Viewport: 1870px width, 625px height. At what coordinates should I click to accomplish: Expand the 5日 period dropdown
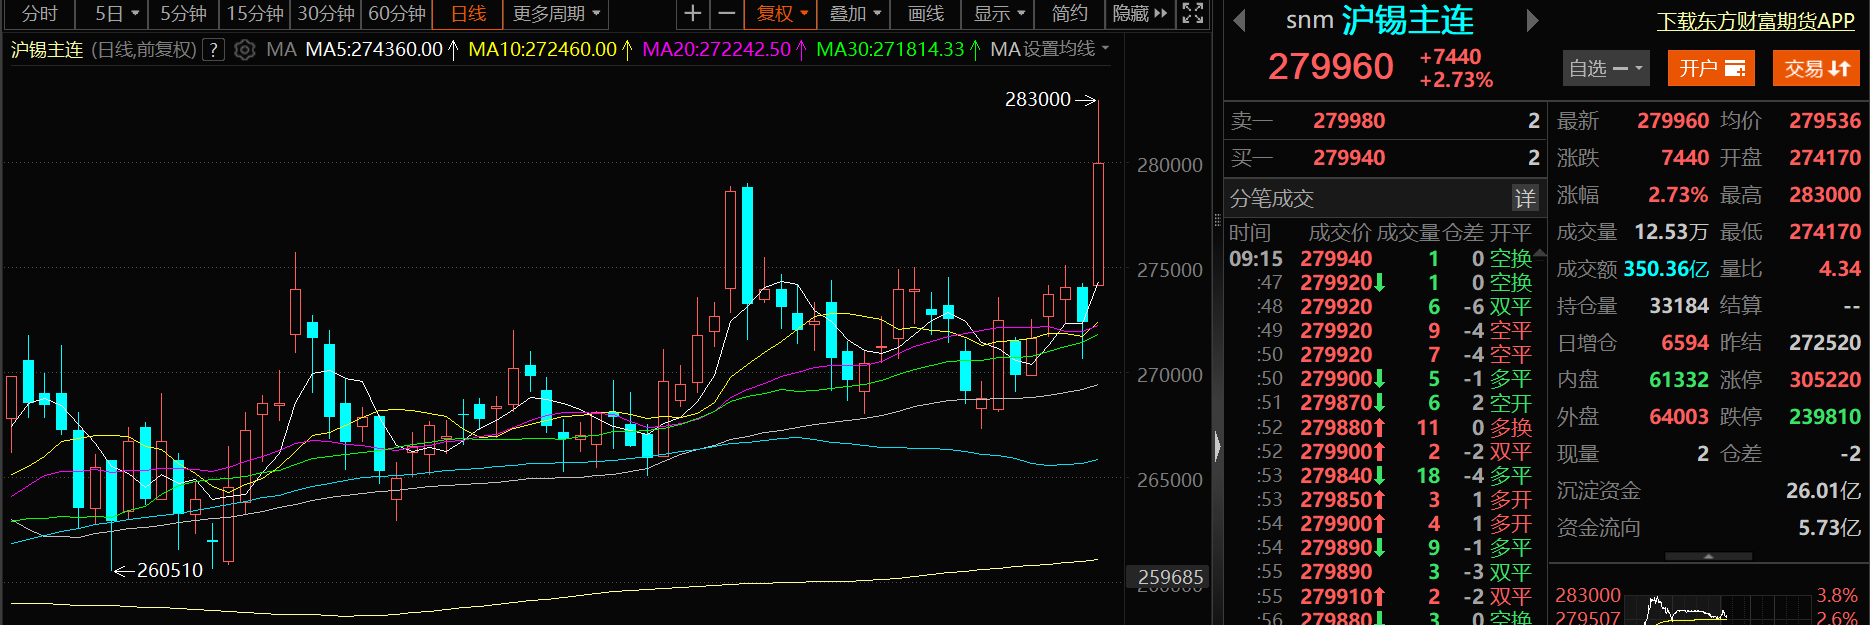coord(116,13)
